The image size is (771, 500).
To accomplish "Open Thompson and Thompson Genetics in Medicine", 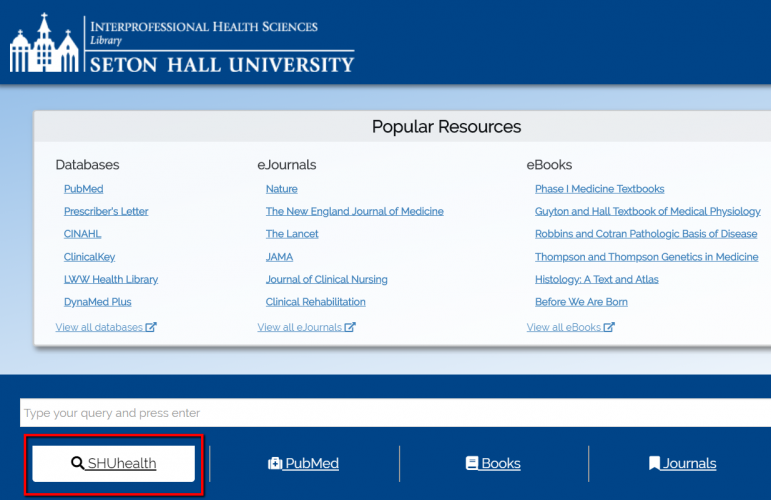I will click(647, 257).
